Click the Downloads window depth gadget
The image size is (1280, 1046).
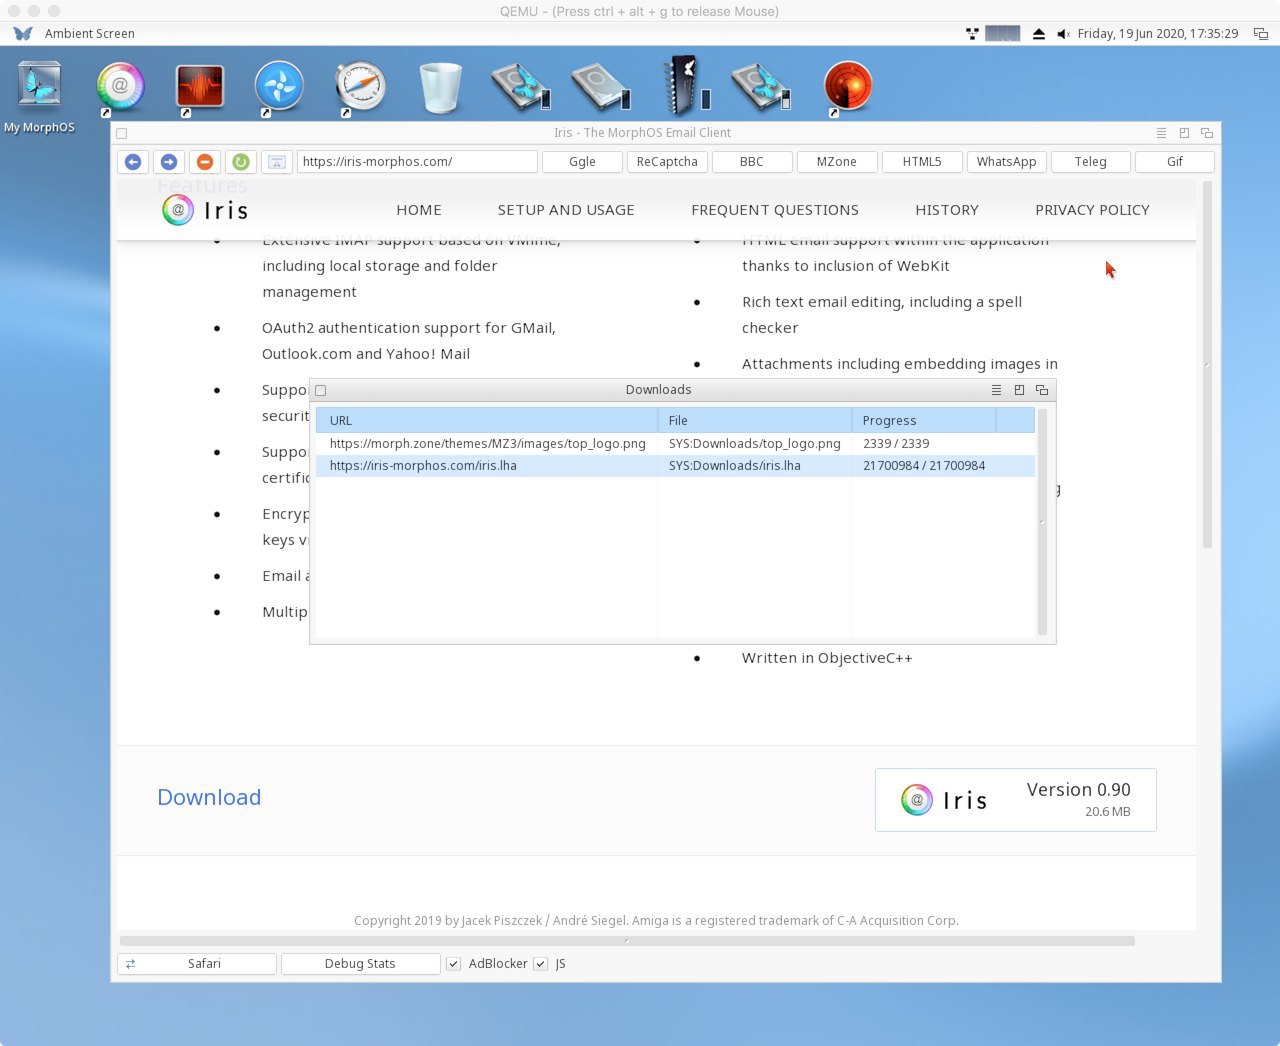pyautogui.click(x=1042, y=390)
